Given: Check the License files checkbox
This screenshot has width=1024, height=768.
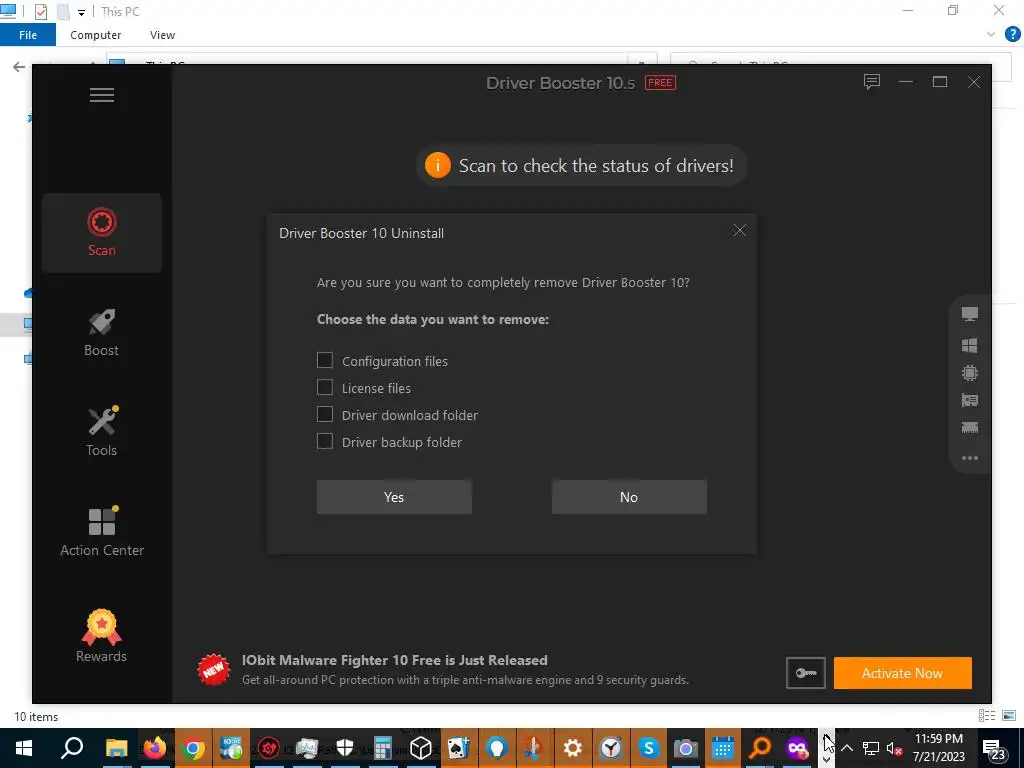Looking at the screenshot, I should (325, 387).
